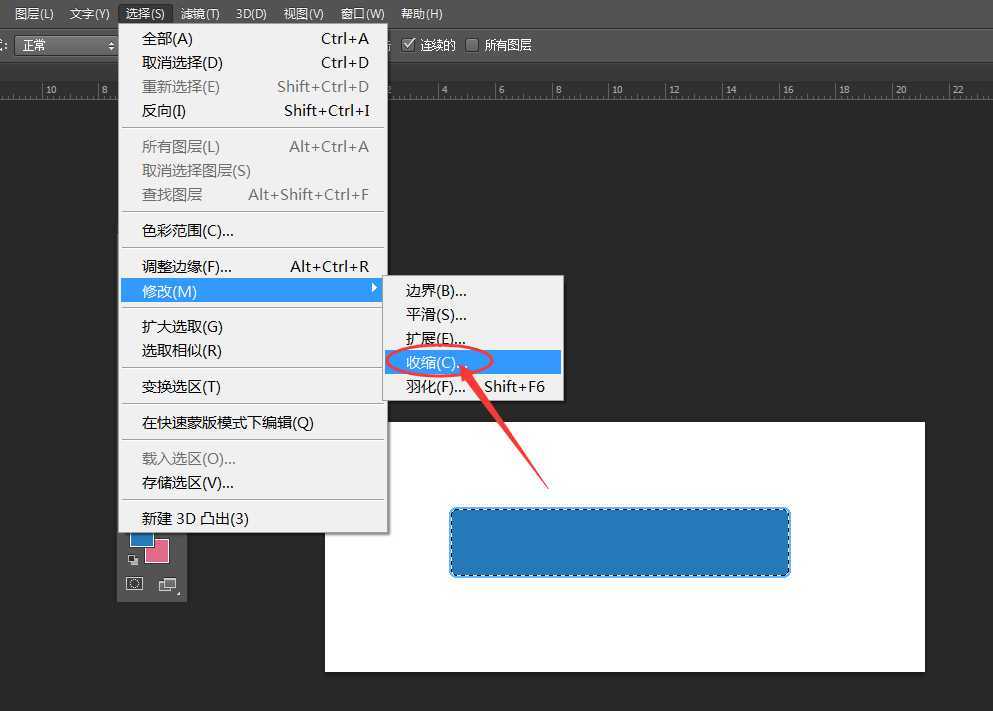This screenshot has height=711, width=993.
Task: Toggle Quick Mask editing mode icon
Action: click(134, 583)
